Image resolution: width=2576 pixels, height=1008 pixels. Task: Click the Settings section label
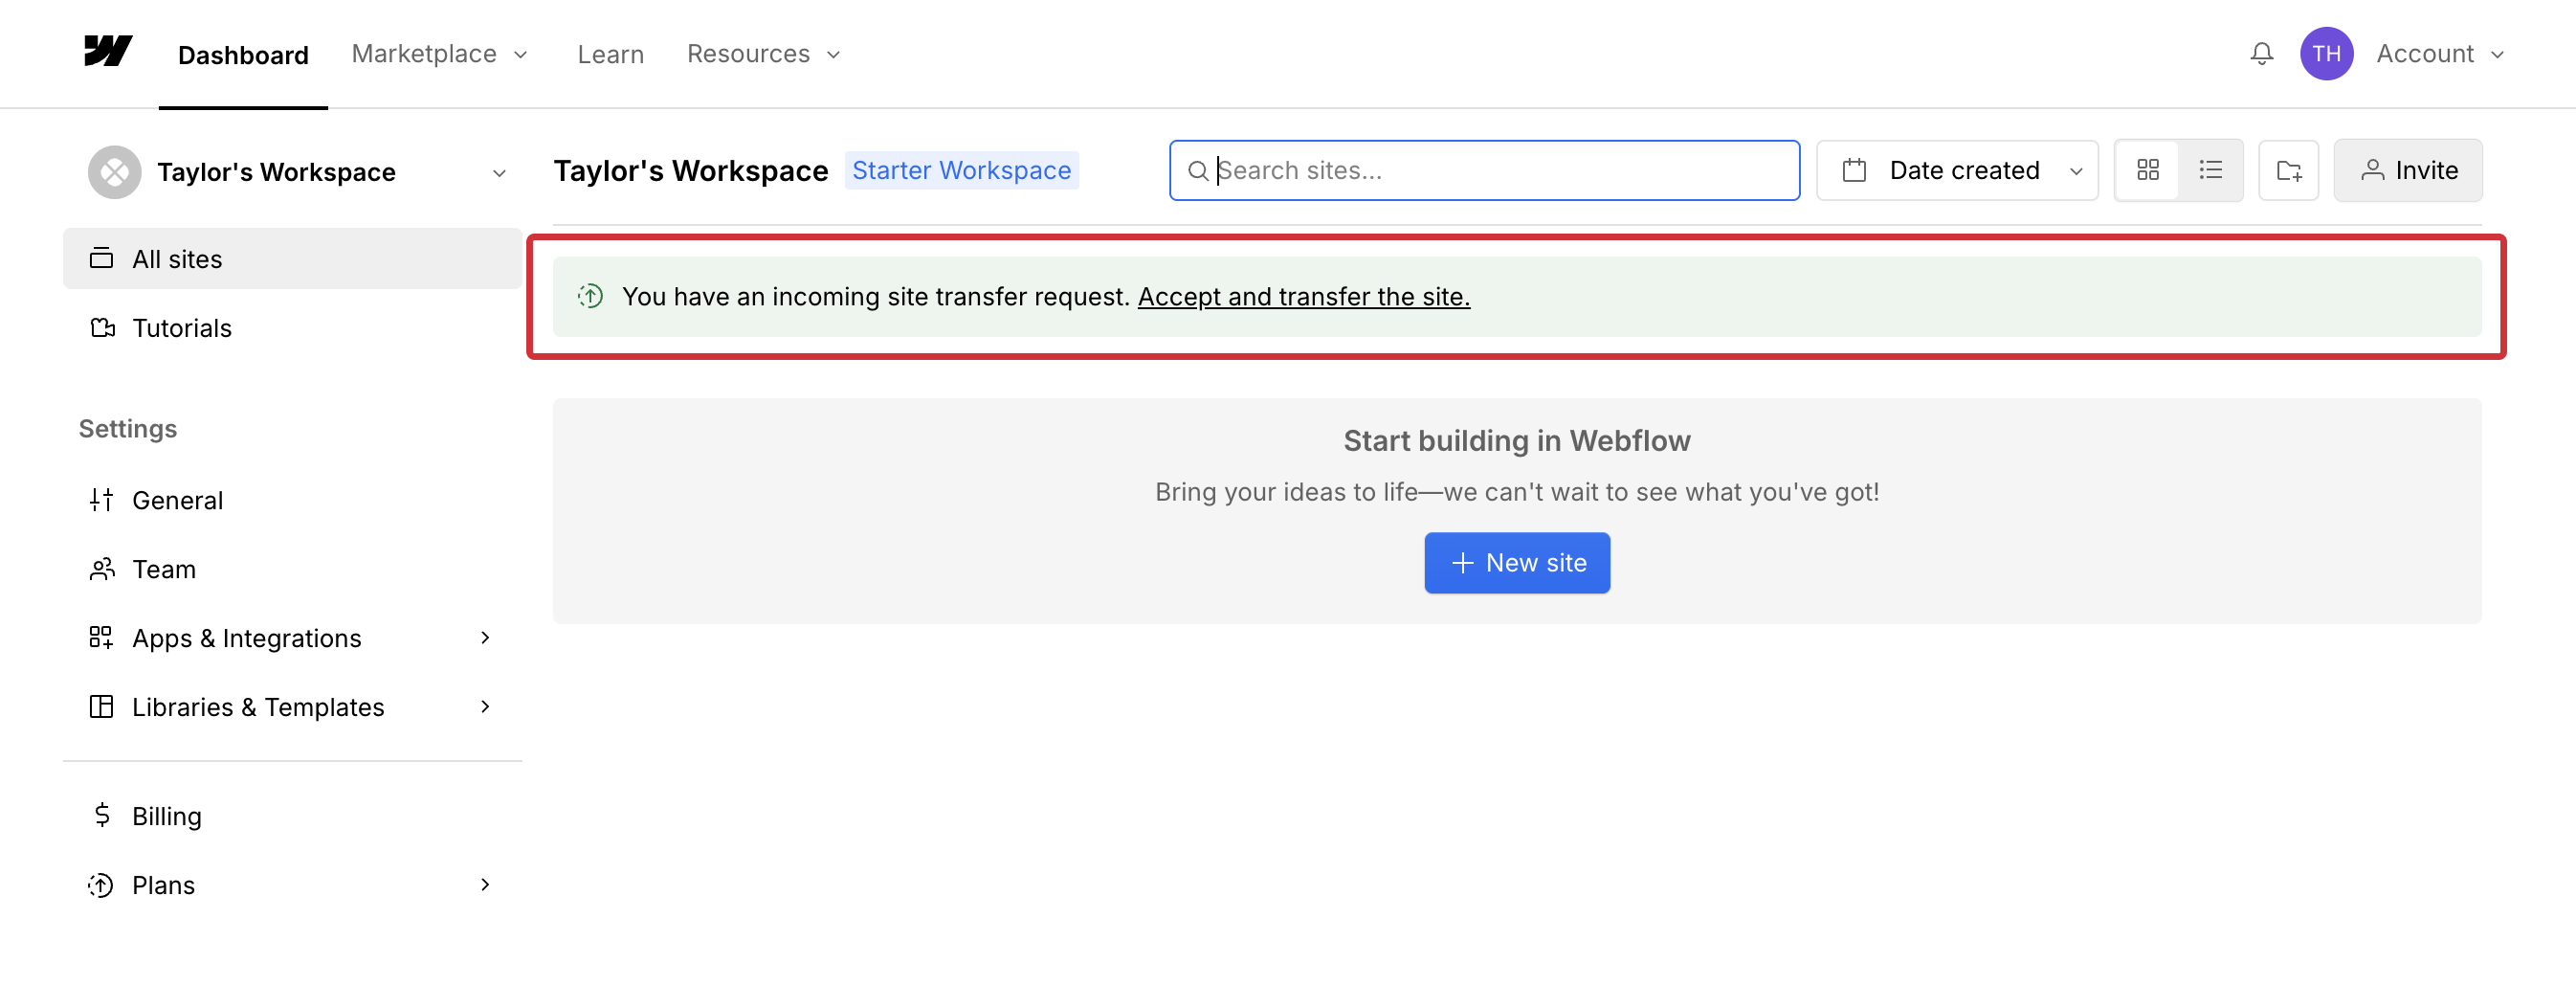tap(128, 429)
